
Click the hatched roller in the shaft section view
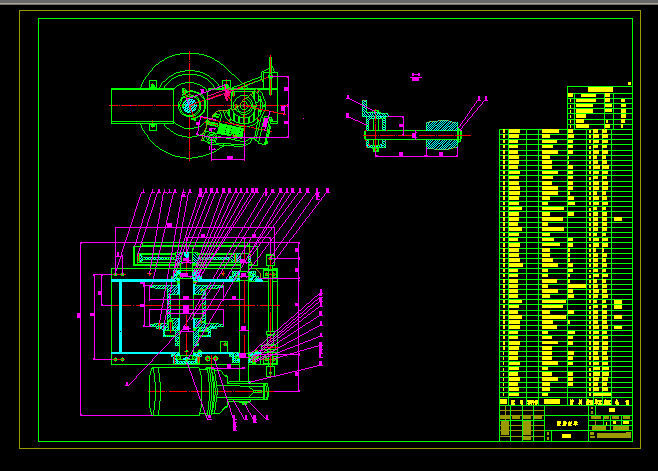point(442,135)
